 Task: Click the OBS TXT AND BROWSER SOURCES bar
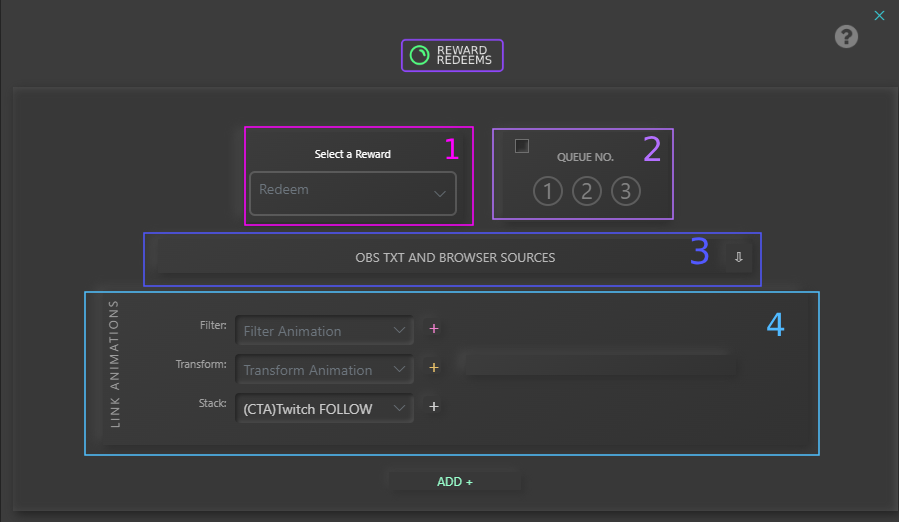455,257
